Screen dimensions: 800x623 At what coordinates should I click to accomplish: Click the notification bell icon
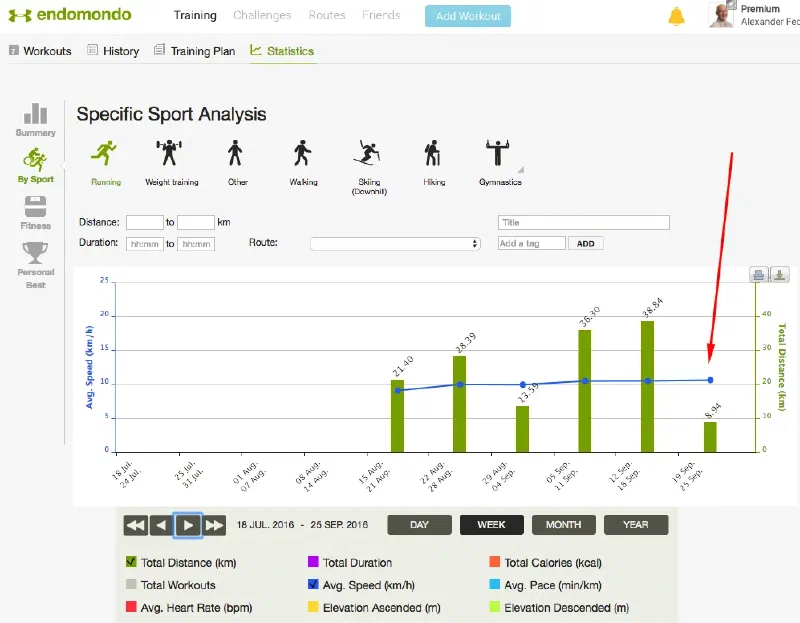pyautogui.click(x=677, y=16)
